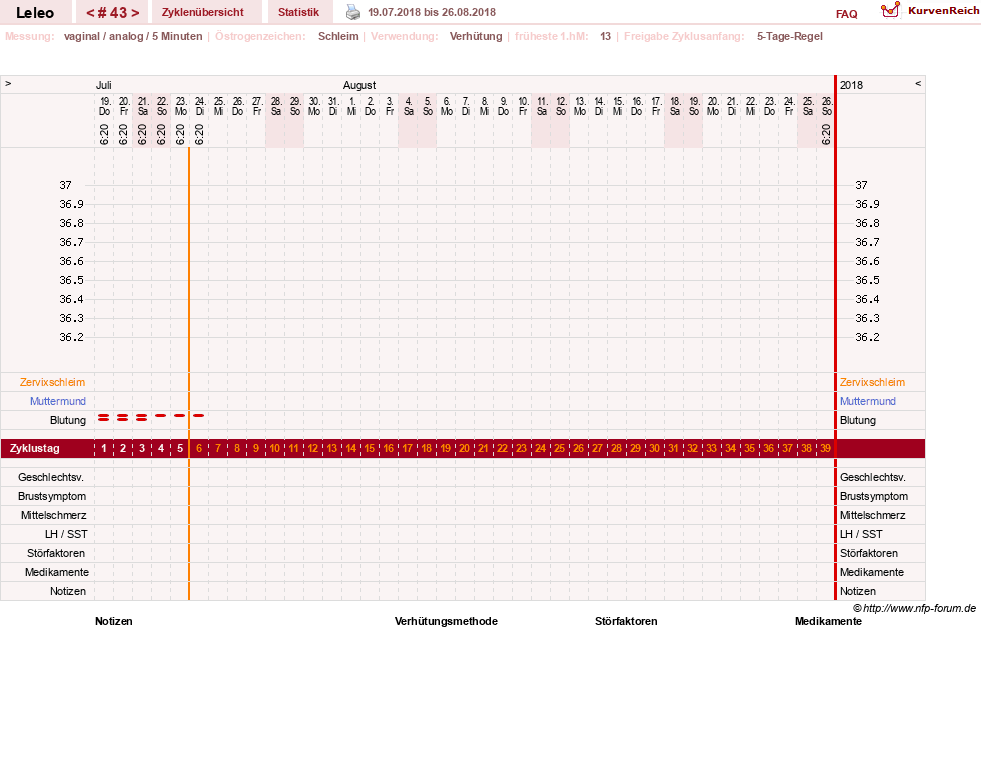Image resolution: width=981 pixels, height=780 pixels.
Task: Click the left LH / SST row label
Action: tap(66, 534)
